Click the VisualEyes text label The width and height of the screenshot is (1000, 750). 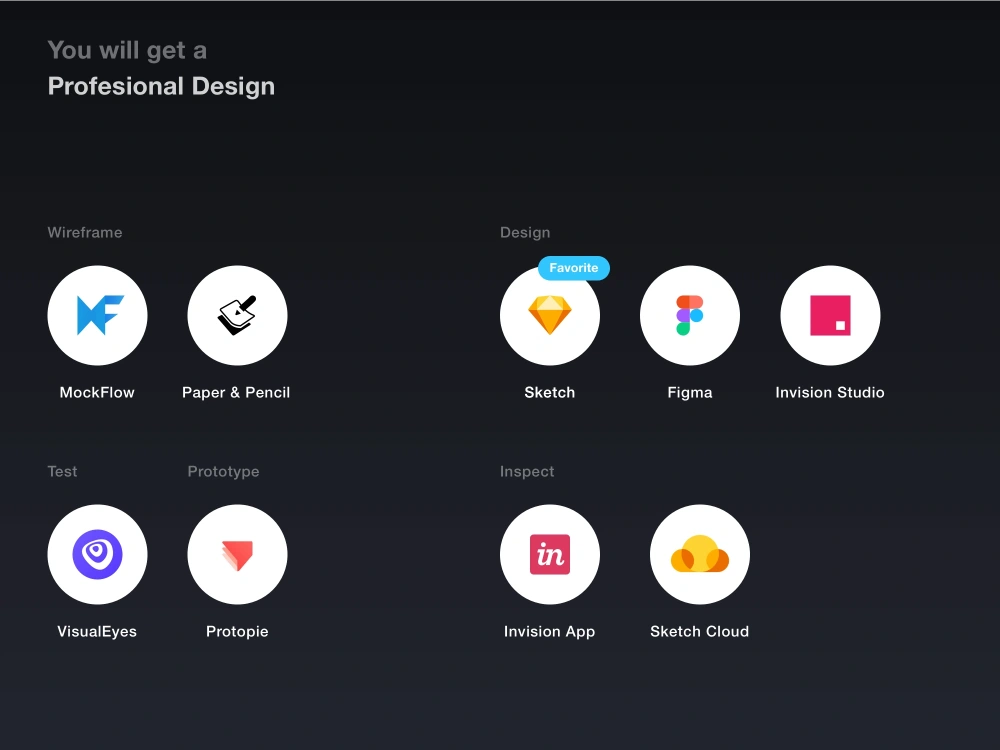click(x=97, y=631)
